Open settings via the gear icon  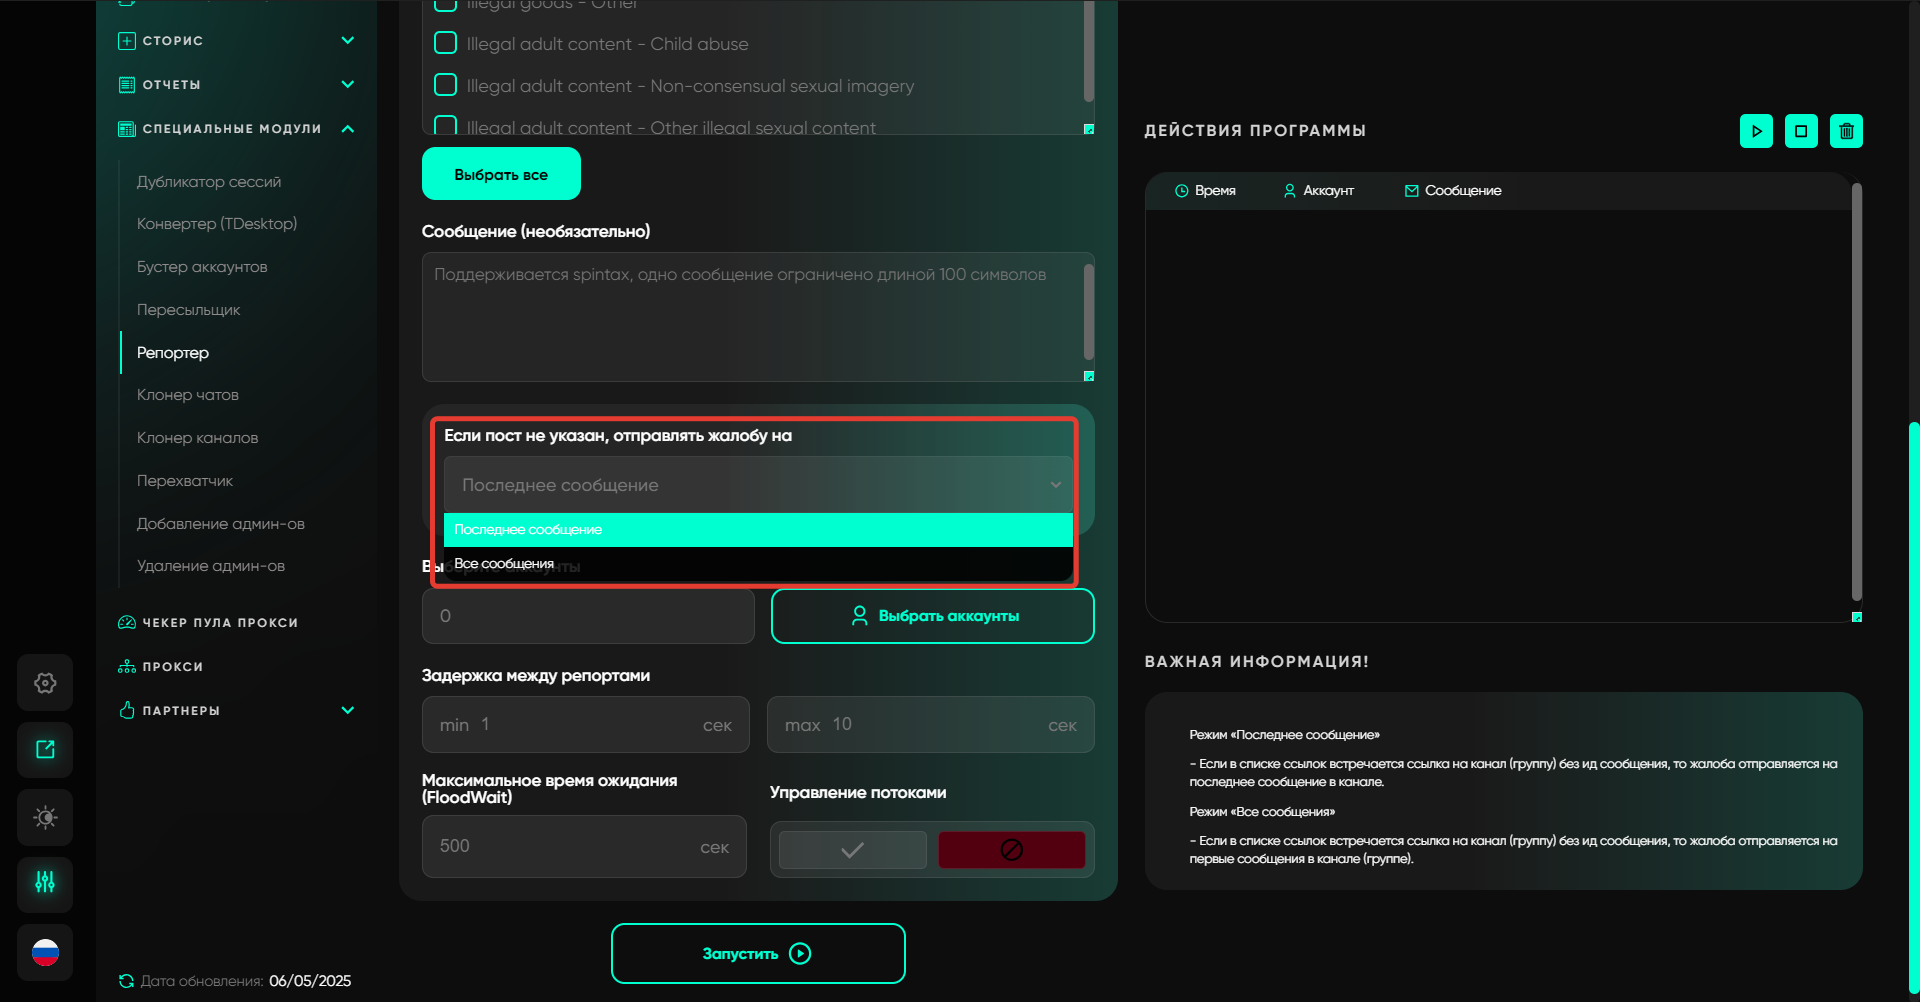tap(45, 683)
